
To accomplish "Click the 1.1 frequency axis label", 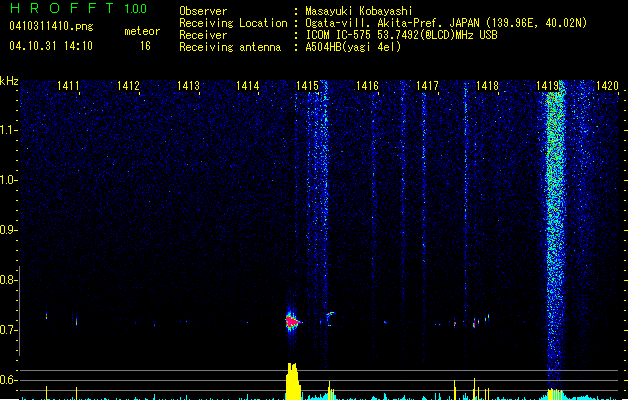I will pos(8,130).
